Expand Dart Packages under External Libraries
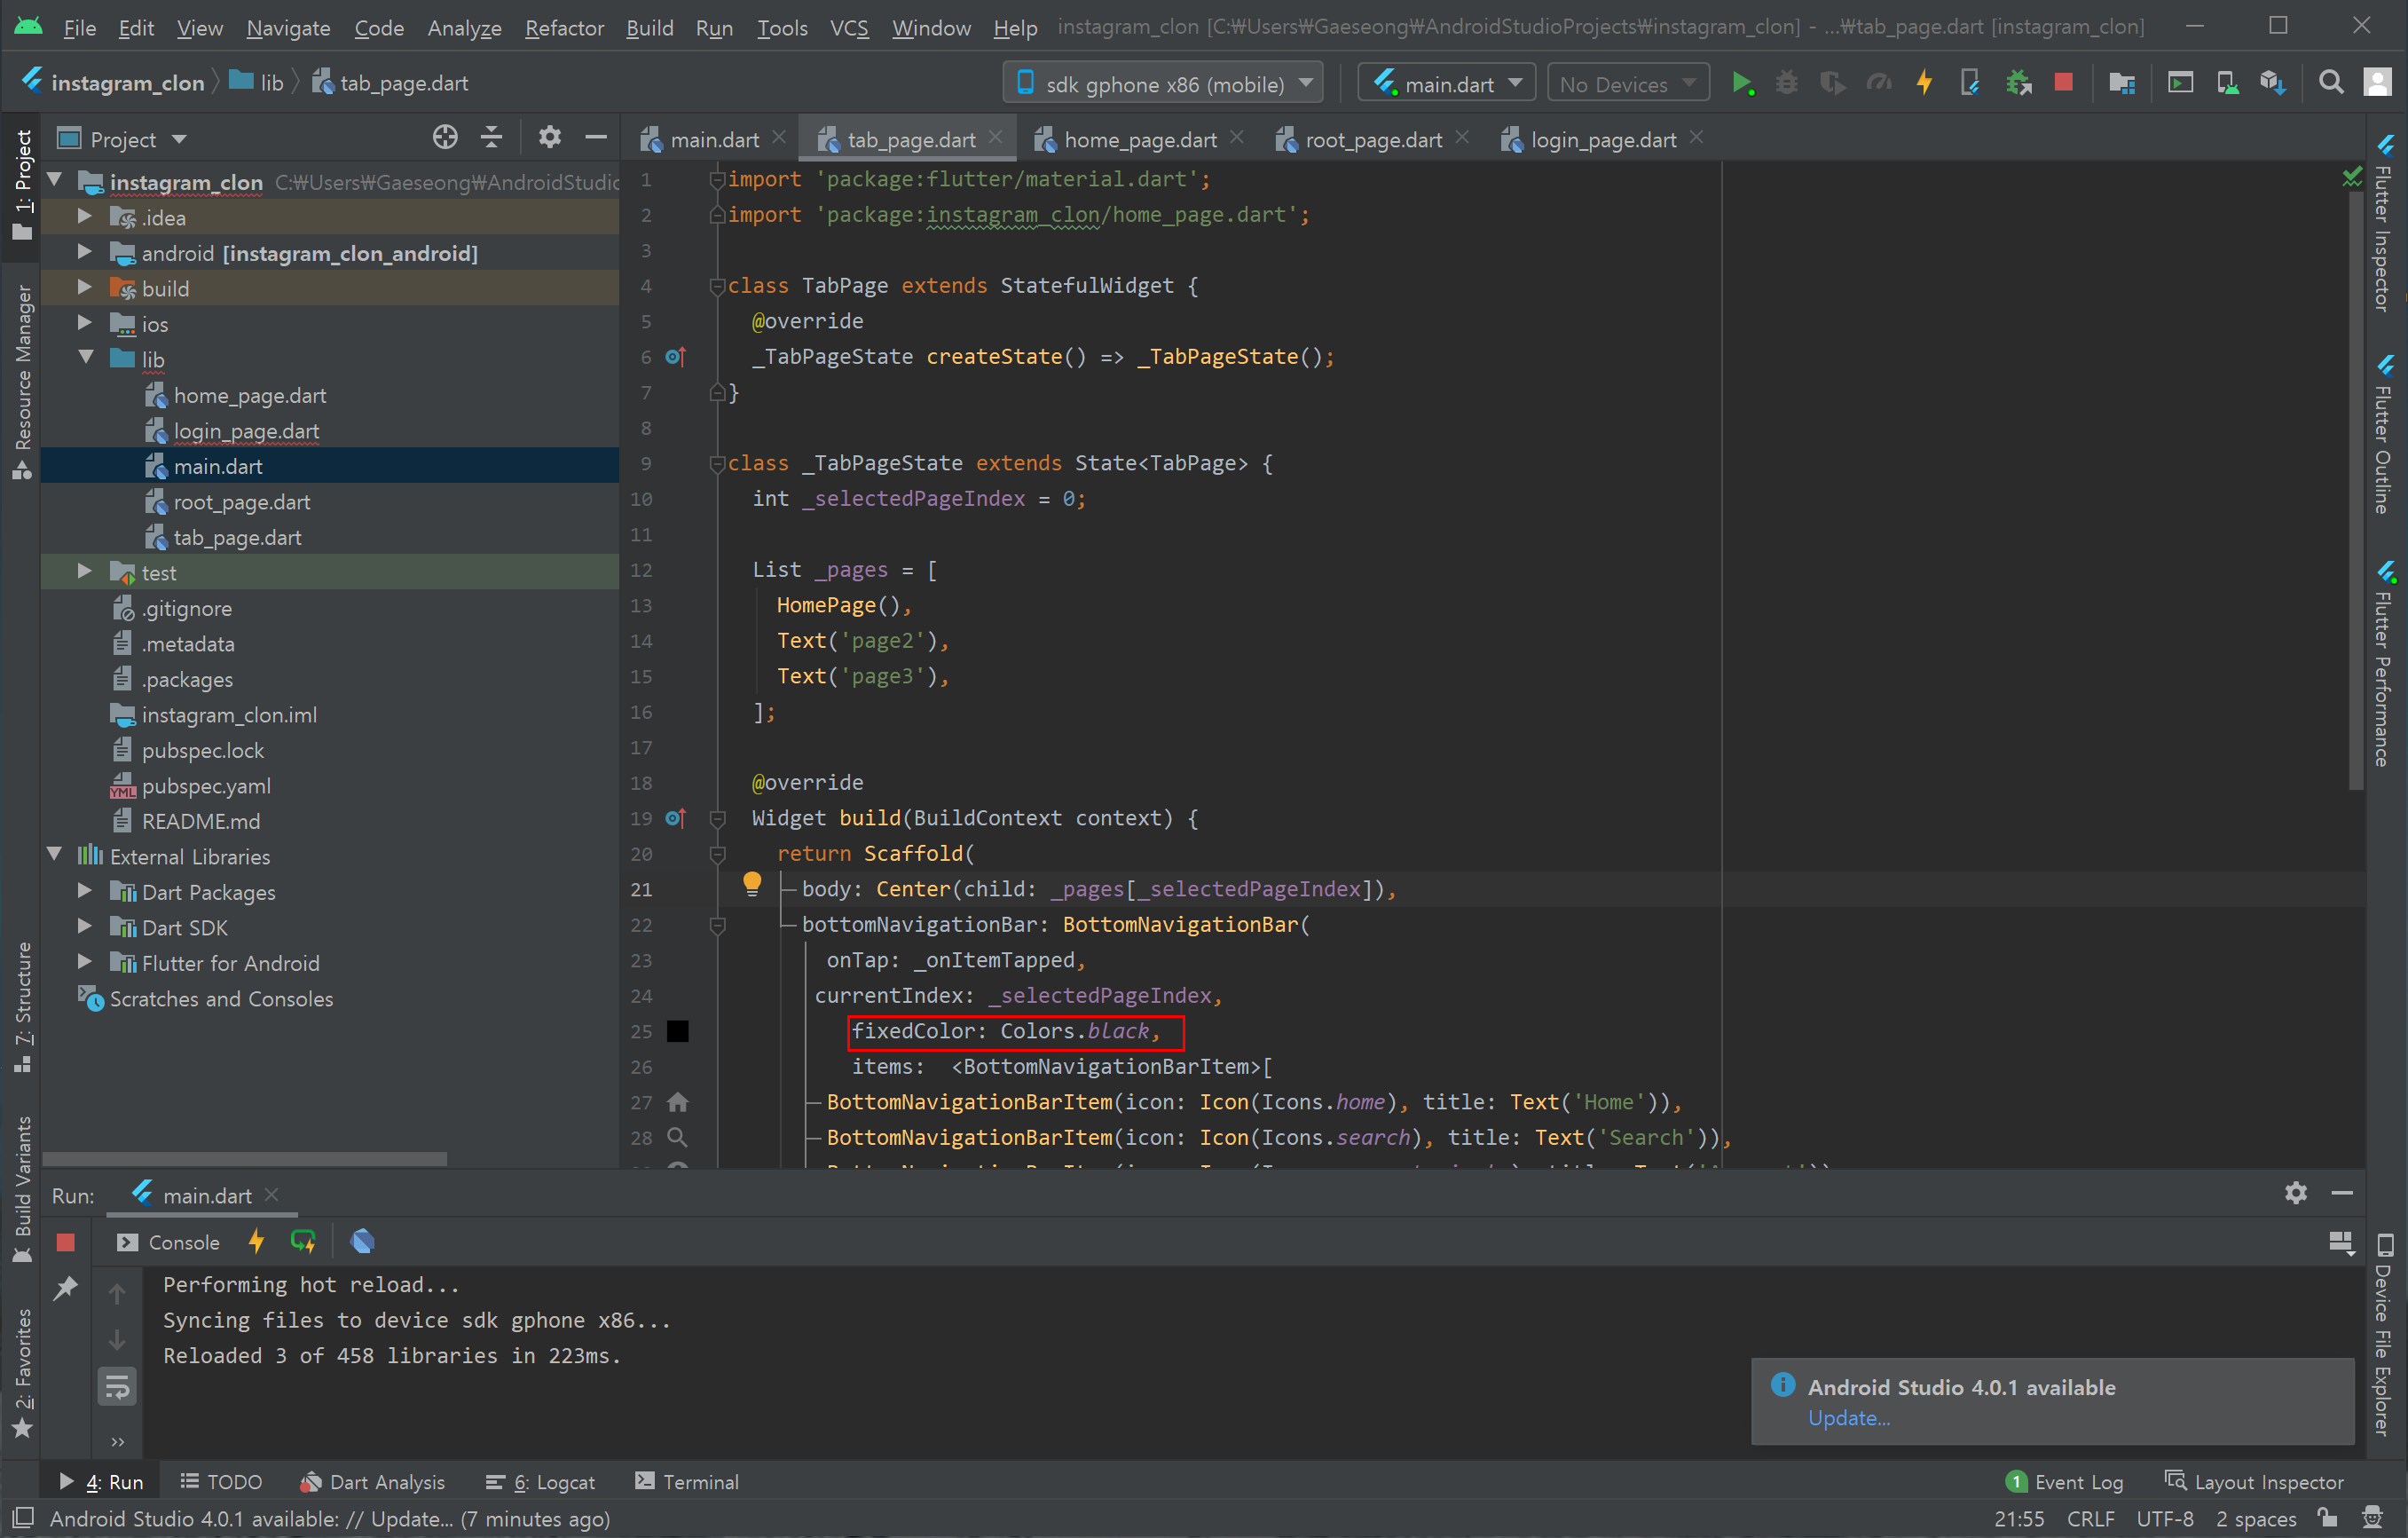 click(x=84, y=891)
